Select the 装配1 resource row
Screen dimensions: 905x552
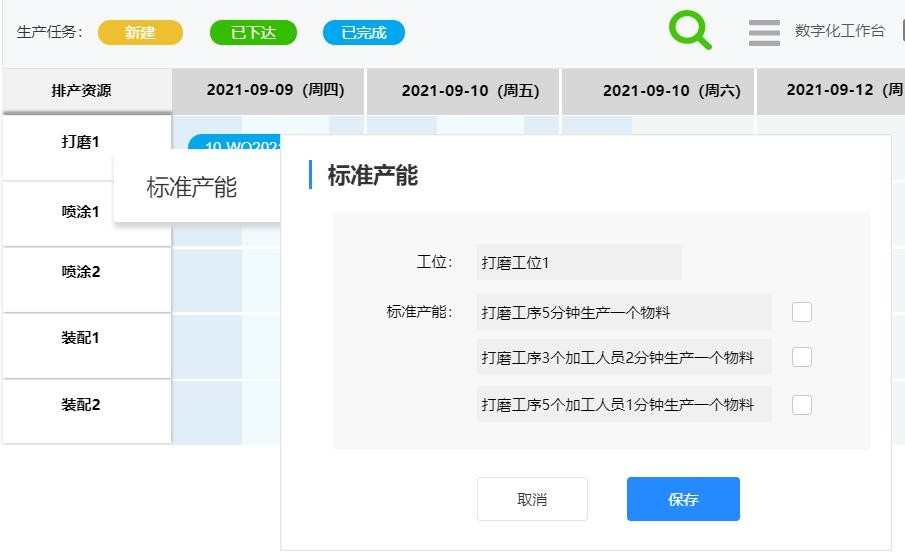80,338
